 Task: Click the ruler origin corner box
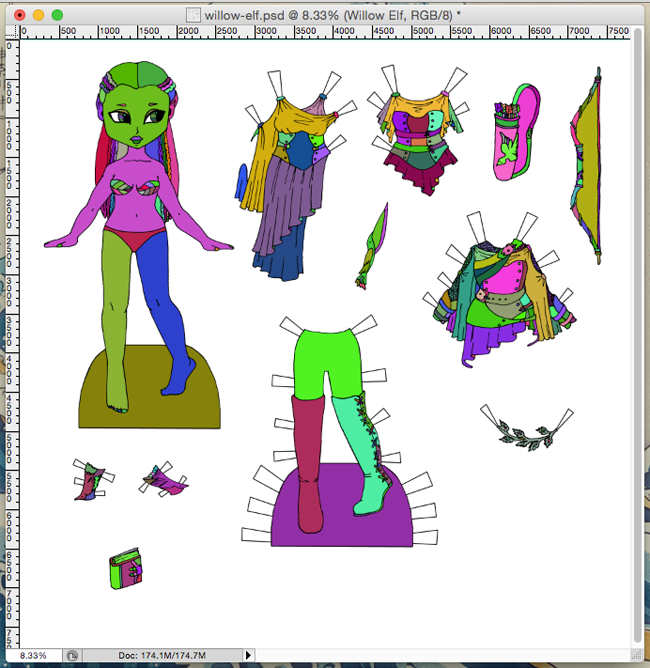13,32
